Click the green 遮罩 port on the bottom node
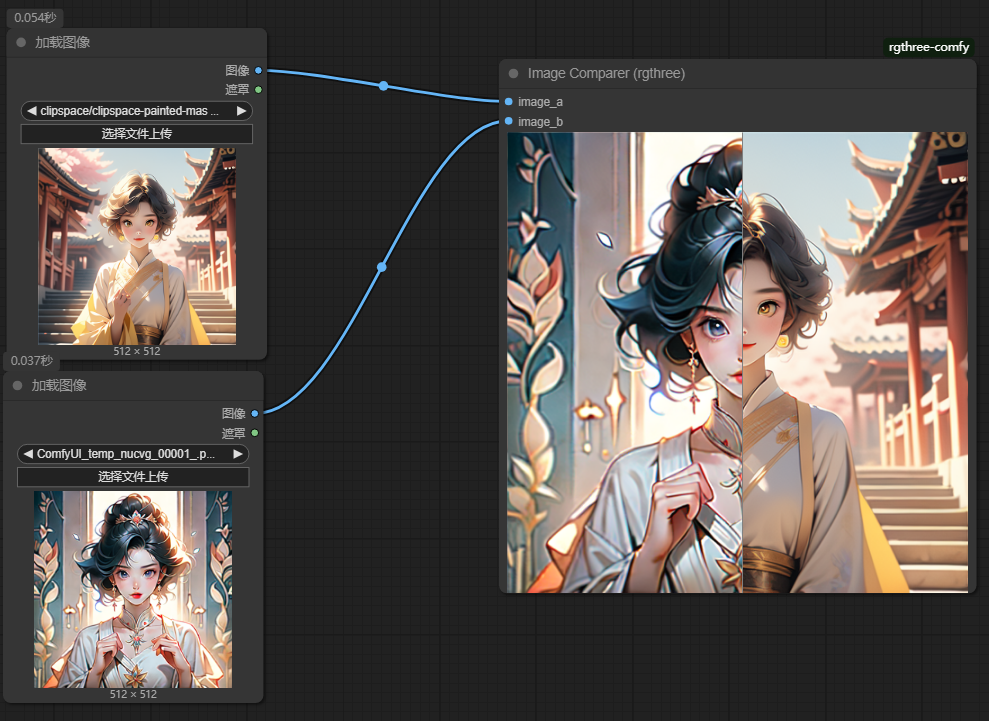 tap(254, 433)
